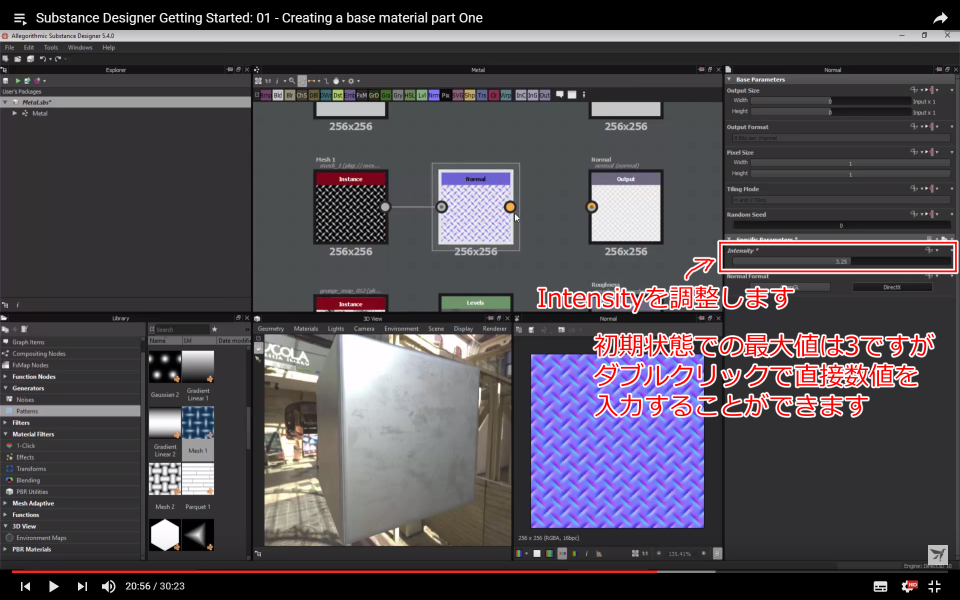This screenshot has height=600, width=960.
Task: Click the Random Seed slider
Action: point(841,226)
